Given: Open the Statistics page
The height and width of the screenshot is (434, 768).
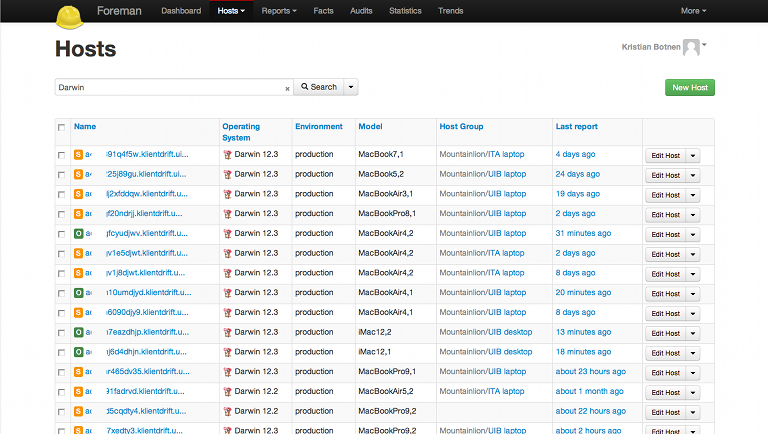Looking at the screenshot, I should click(405, 11).
